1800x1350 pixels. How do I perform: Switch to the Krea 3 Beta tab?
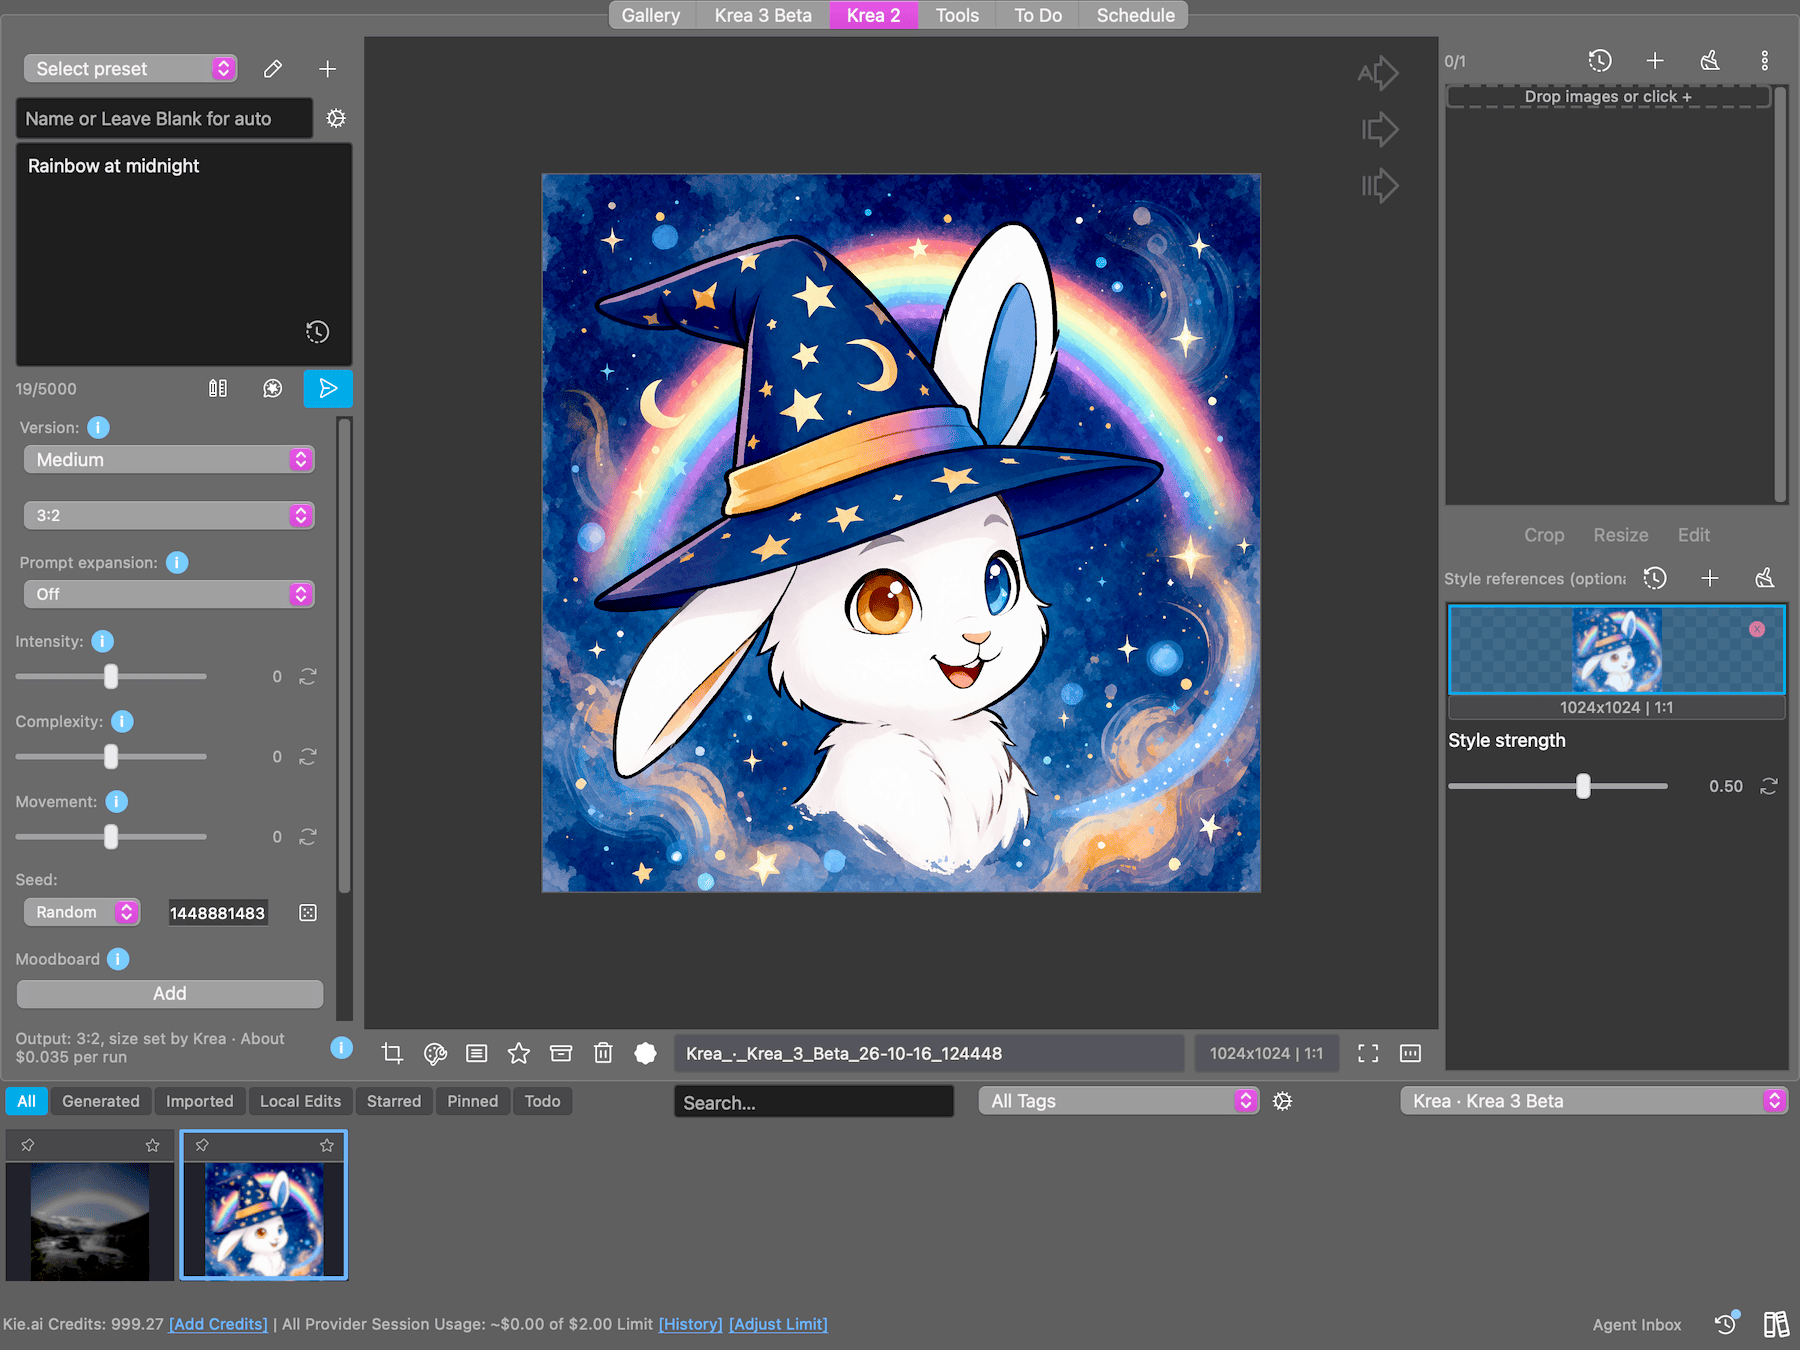click(763, 15)
